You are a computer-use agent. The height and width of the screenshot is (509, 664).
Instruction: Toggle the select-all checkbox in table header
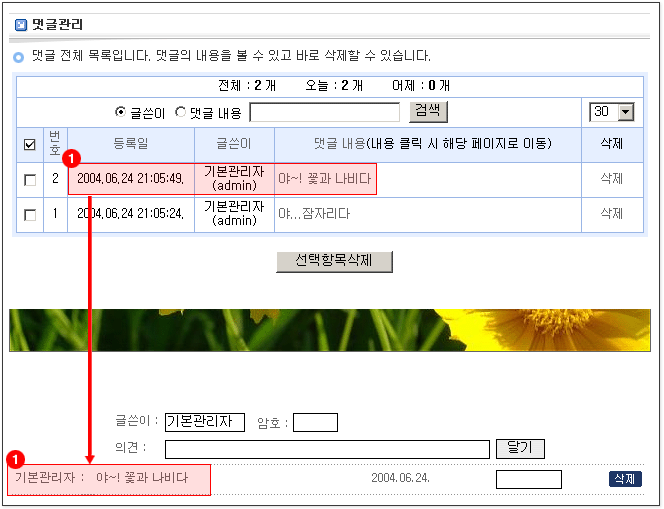[x=30, y=145]
